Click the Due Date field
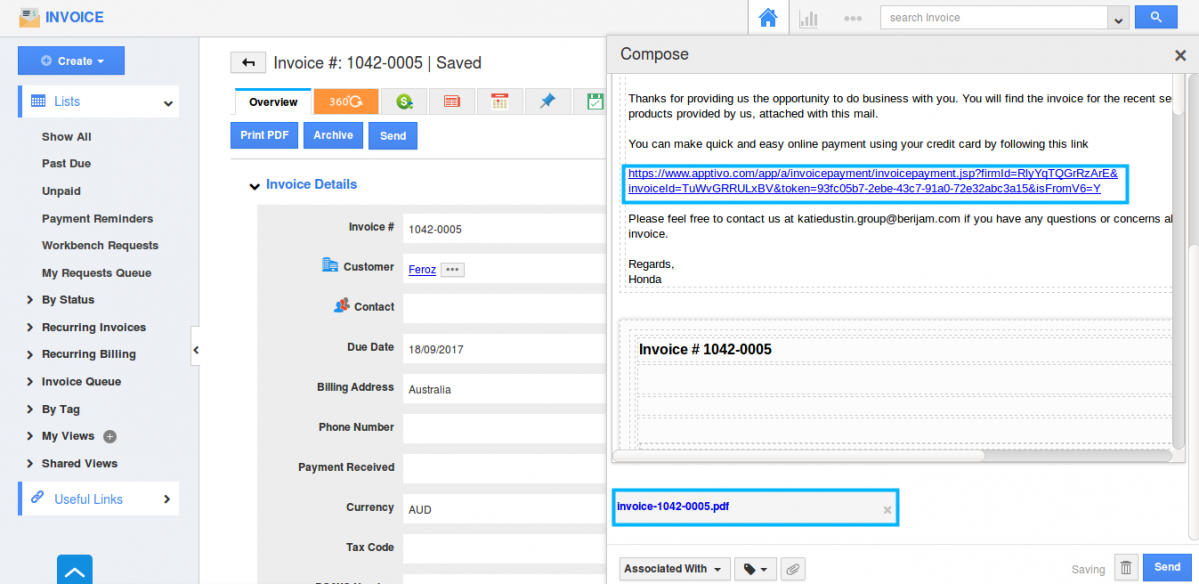The width and height of the screenshot is (1199, 584). [505, 349]
